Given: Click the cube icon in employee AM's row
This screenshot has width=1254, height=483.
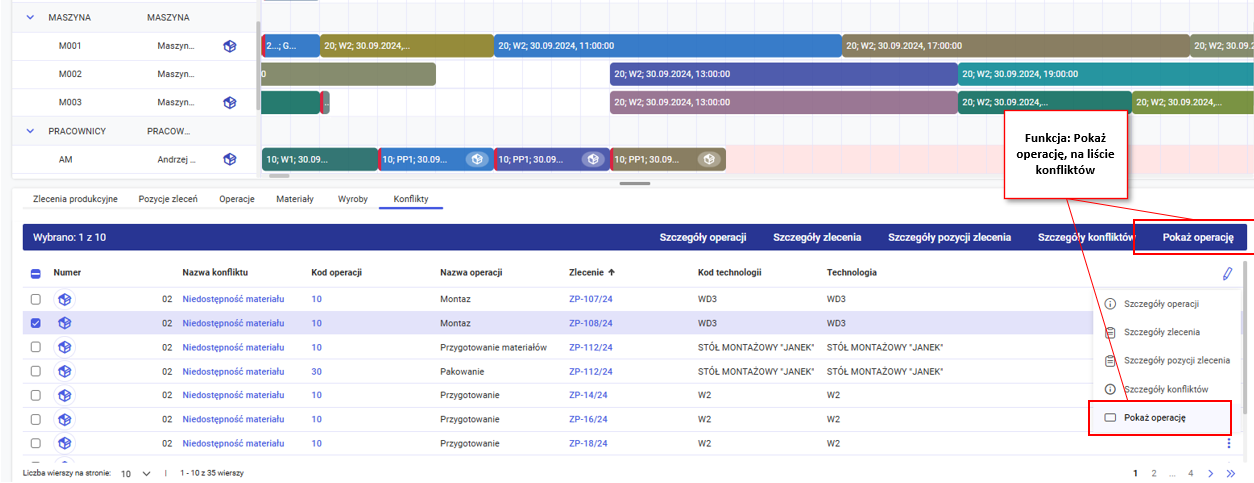Looking at the screenshot, I should [x=230, y=159].
